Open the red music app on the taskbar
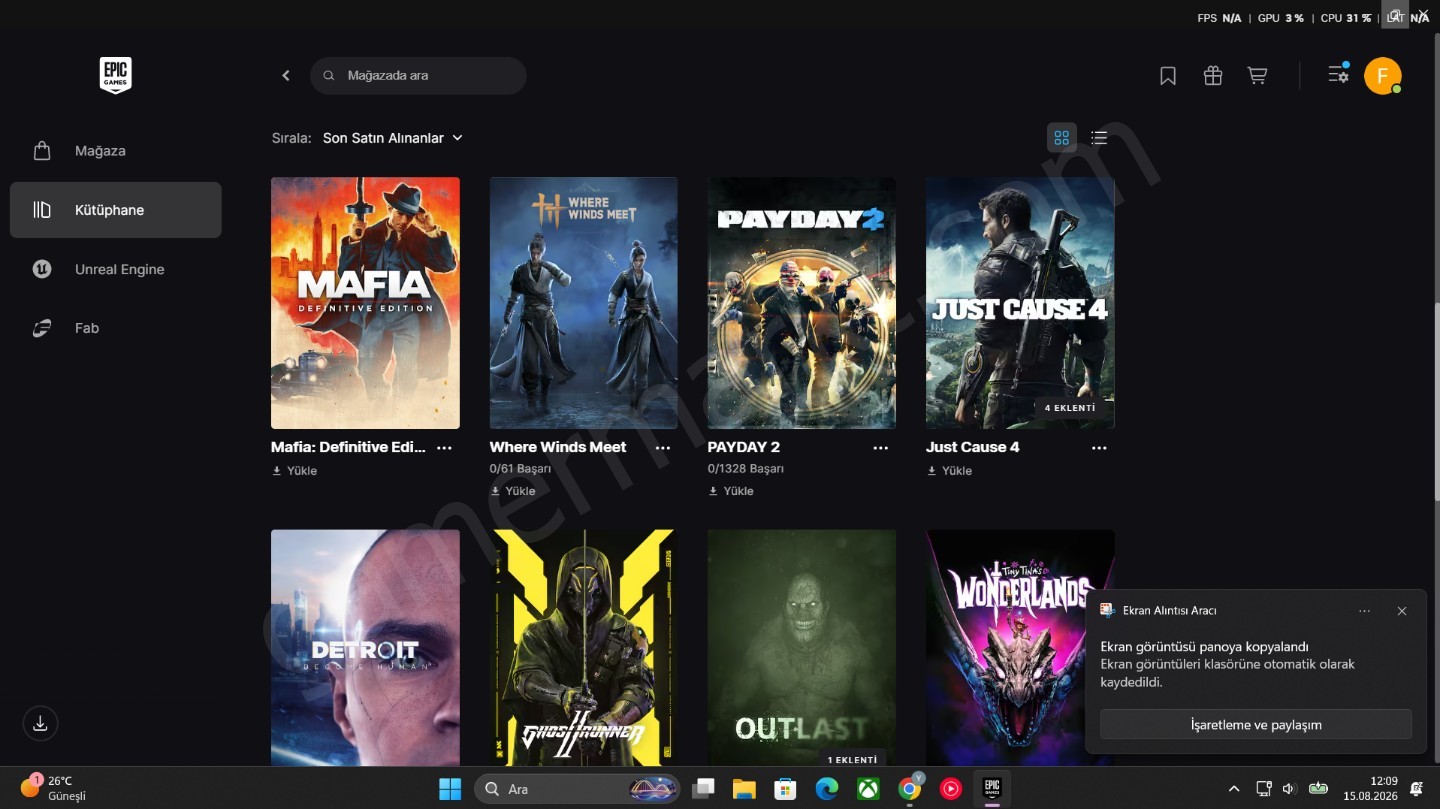Viewport: 1440px width, 809px height. [x=950, y=789]
